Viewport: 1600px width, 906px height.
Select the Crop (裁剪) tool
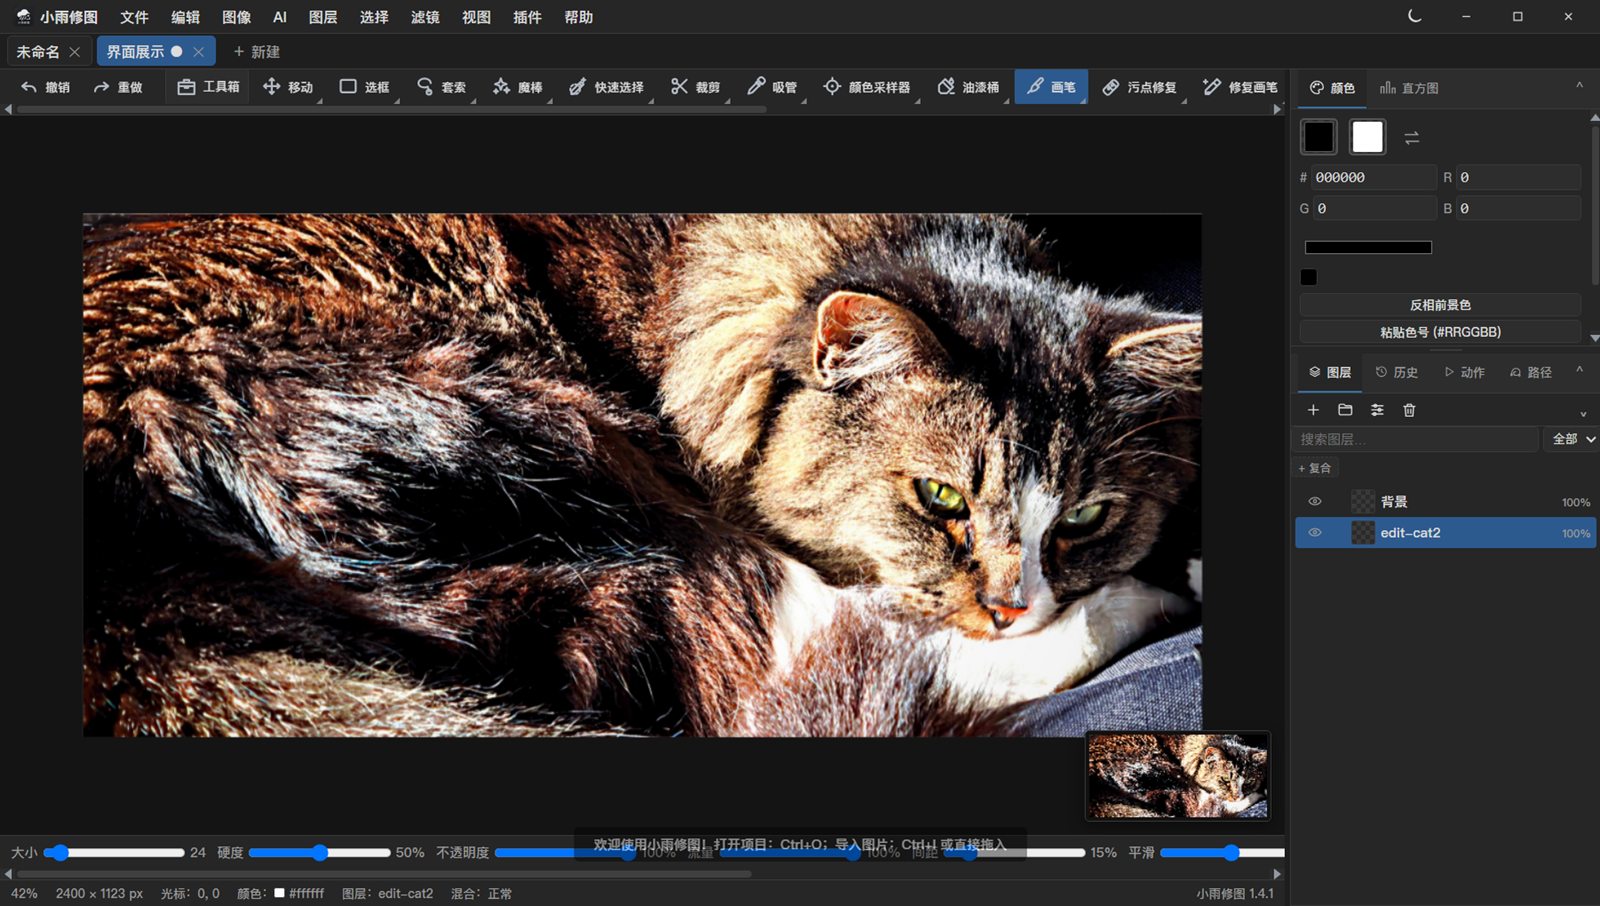pyautogui.click(x=695, y=87)
